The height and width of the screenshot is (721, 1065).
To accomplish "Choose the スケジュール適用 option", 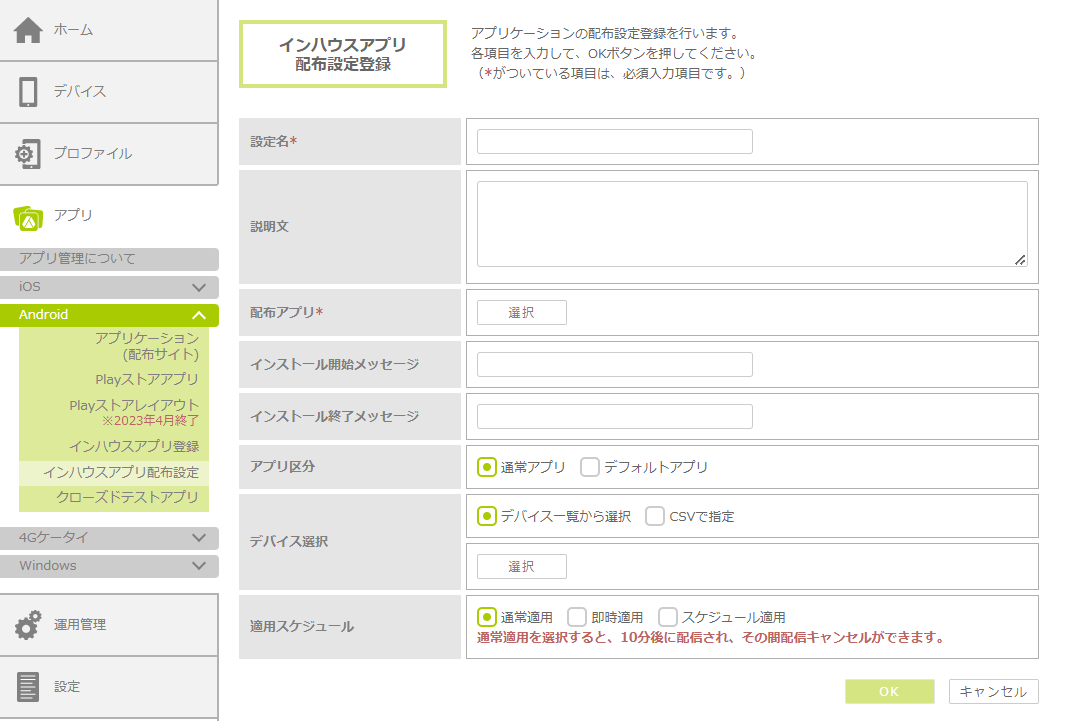I will [x=668, y=617].
